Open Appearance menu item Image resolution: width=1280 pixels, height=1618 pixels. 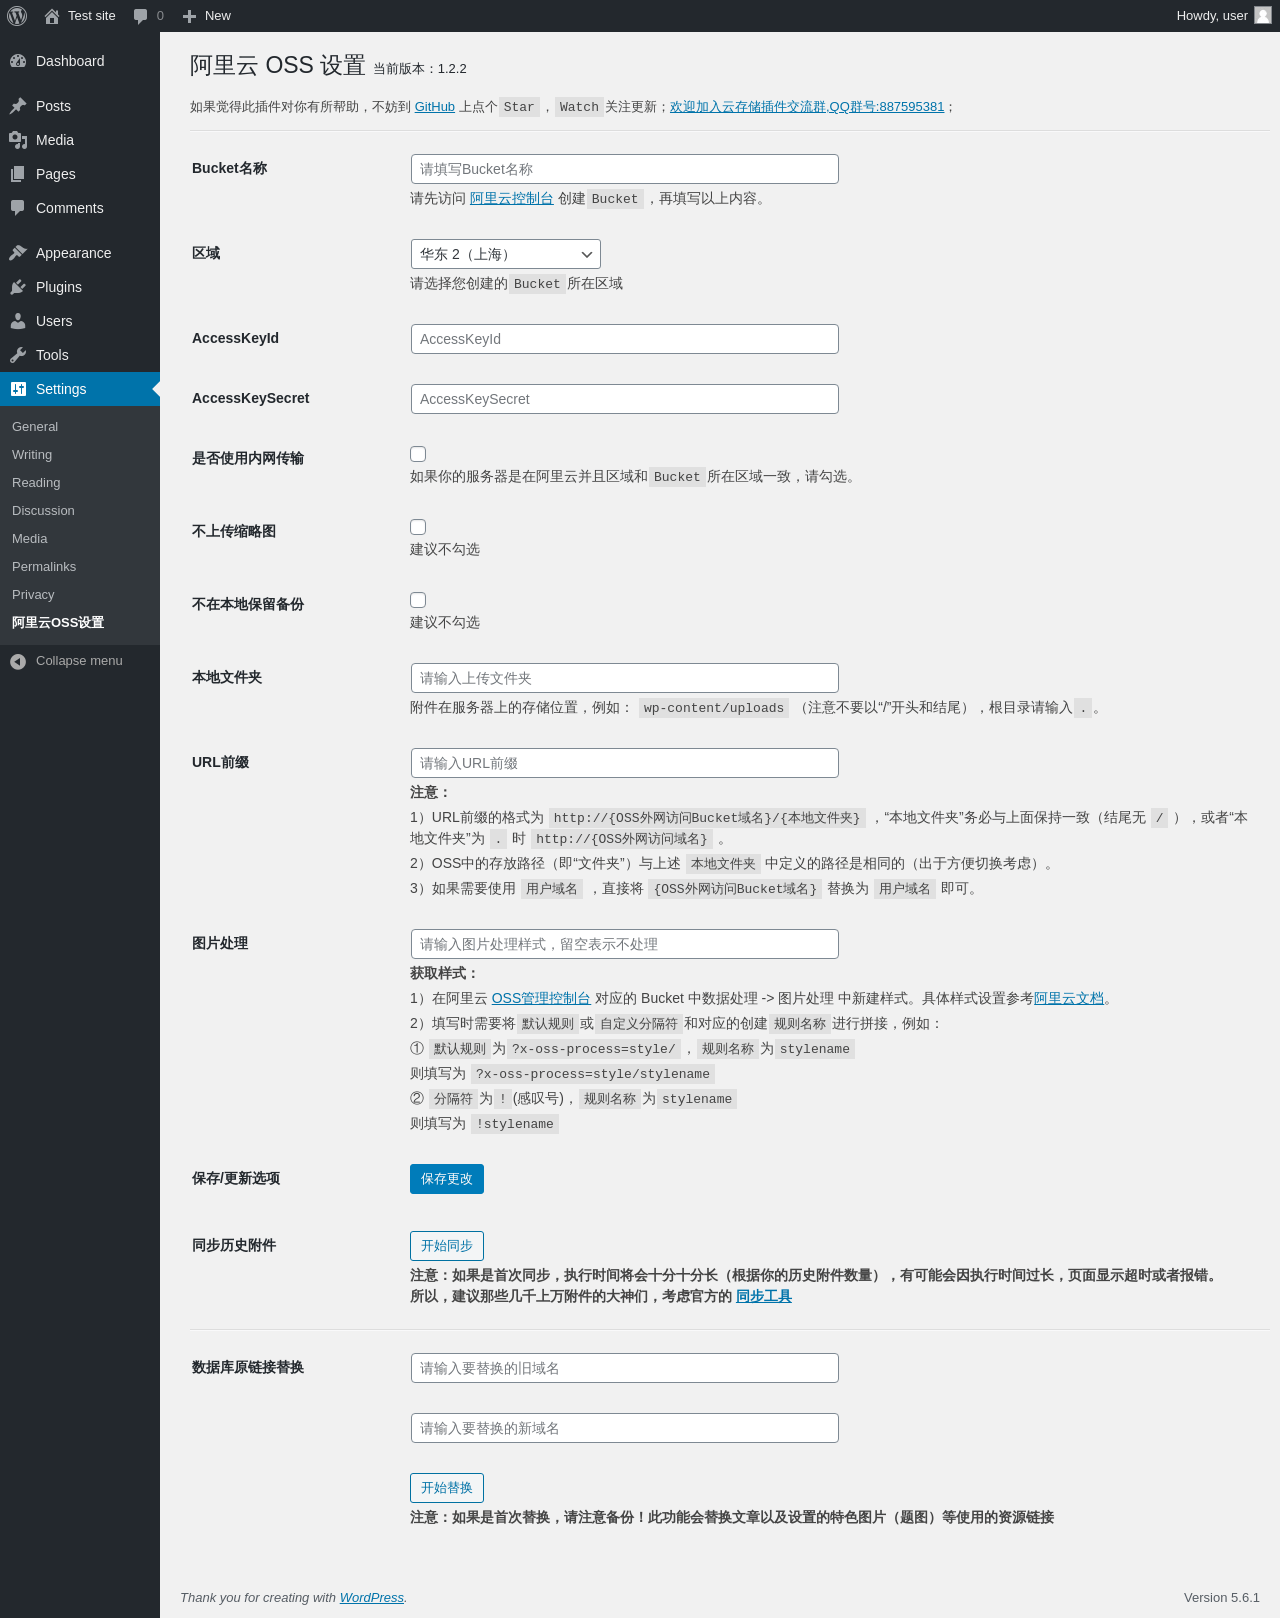tap(80, 253)
